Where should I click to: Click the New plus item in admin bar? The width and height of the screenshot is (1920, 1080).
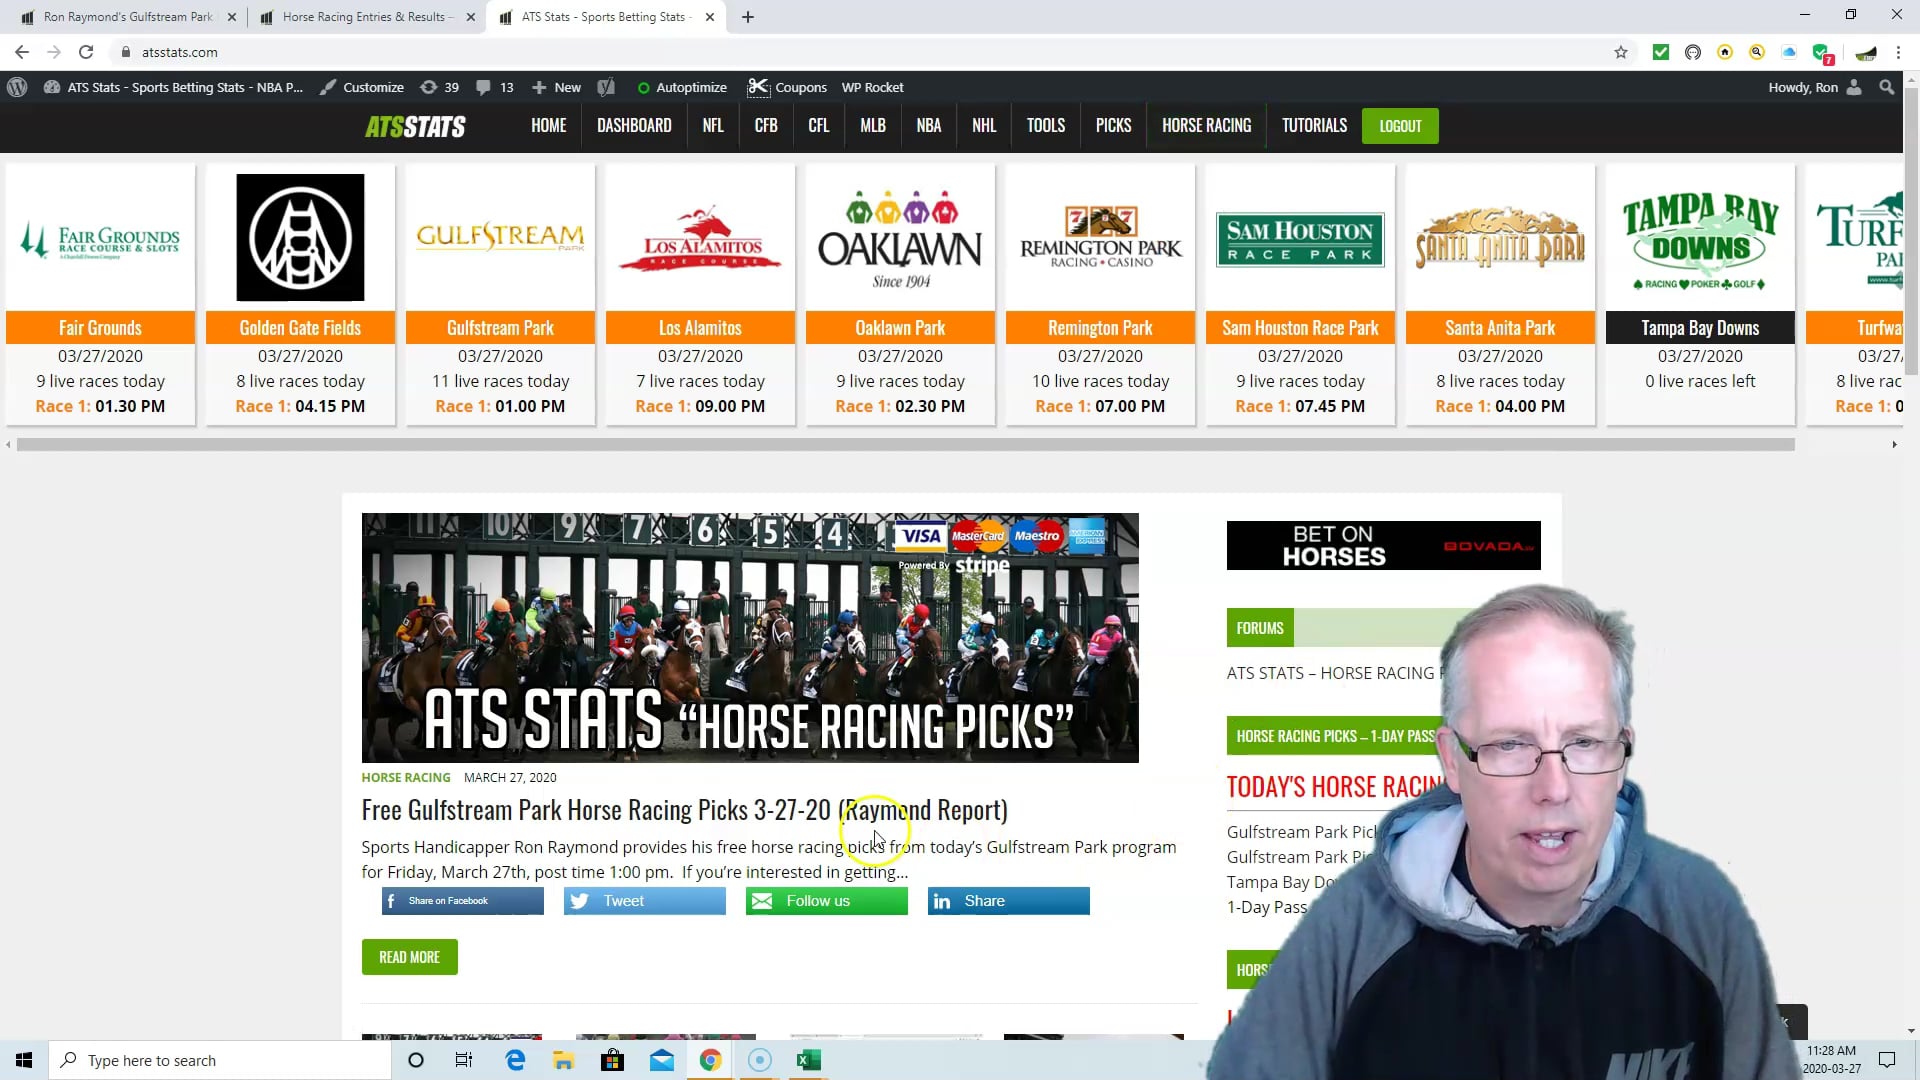pos(556,87)
